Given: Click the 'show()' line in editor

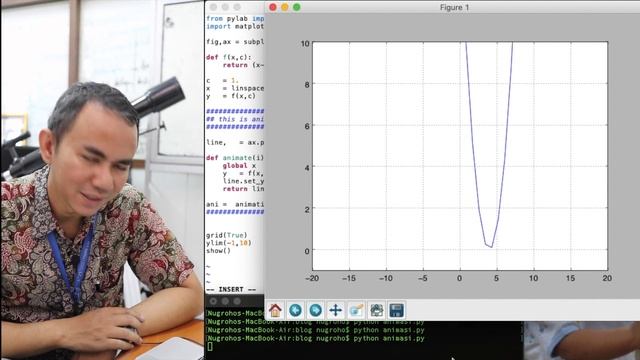Looking at the screenshot, I should point(218,251).
